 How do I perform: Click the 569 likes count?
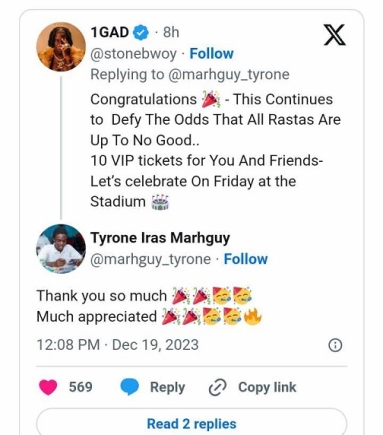click(80, 387)
